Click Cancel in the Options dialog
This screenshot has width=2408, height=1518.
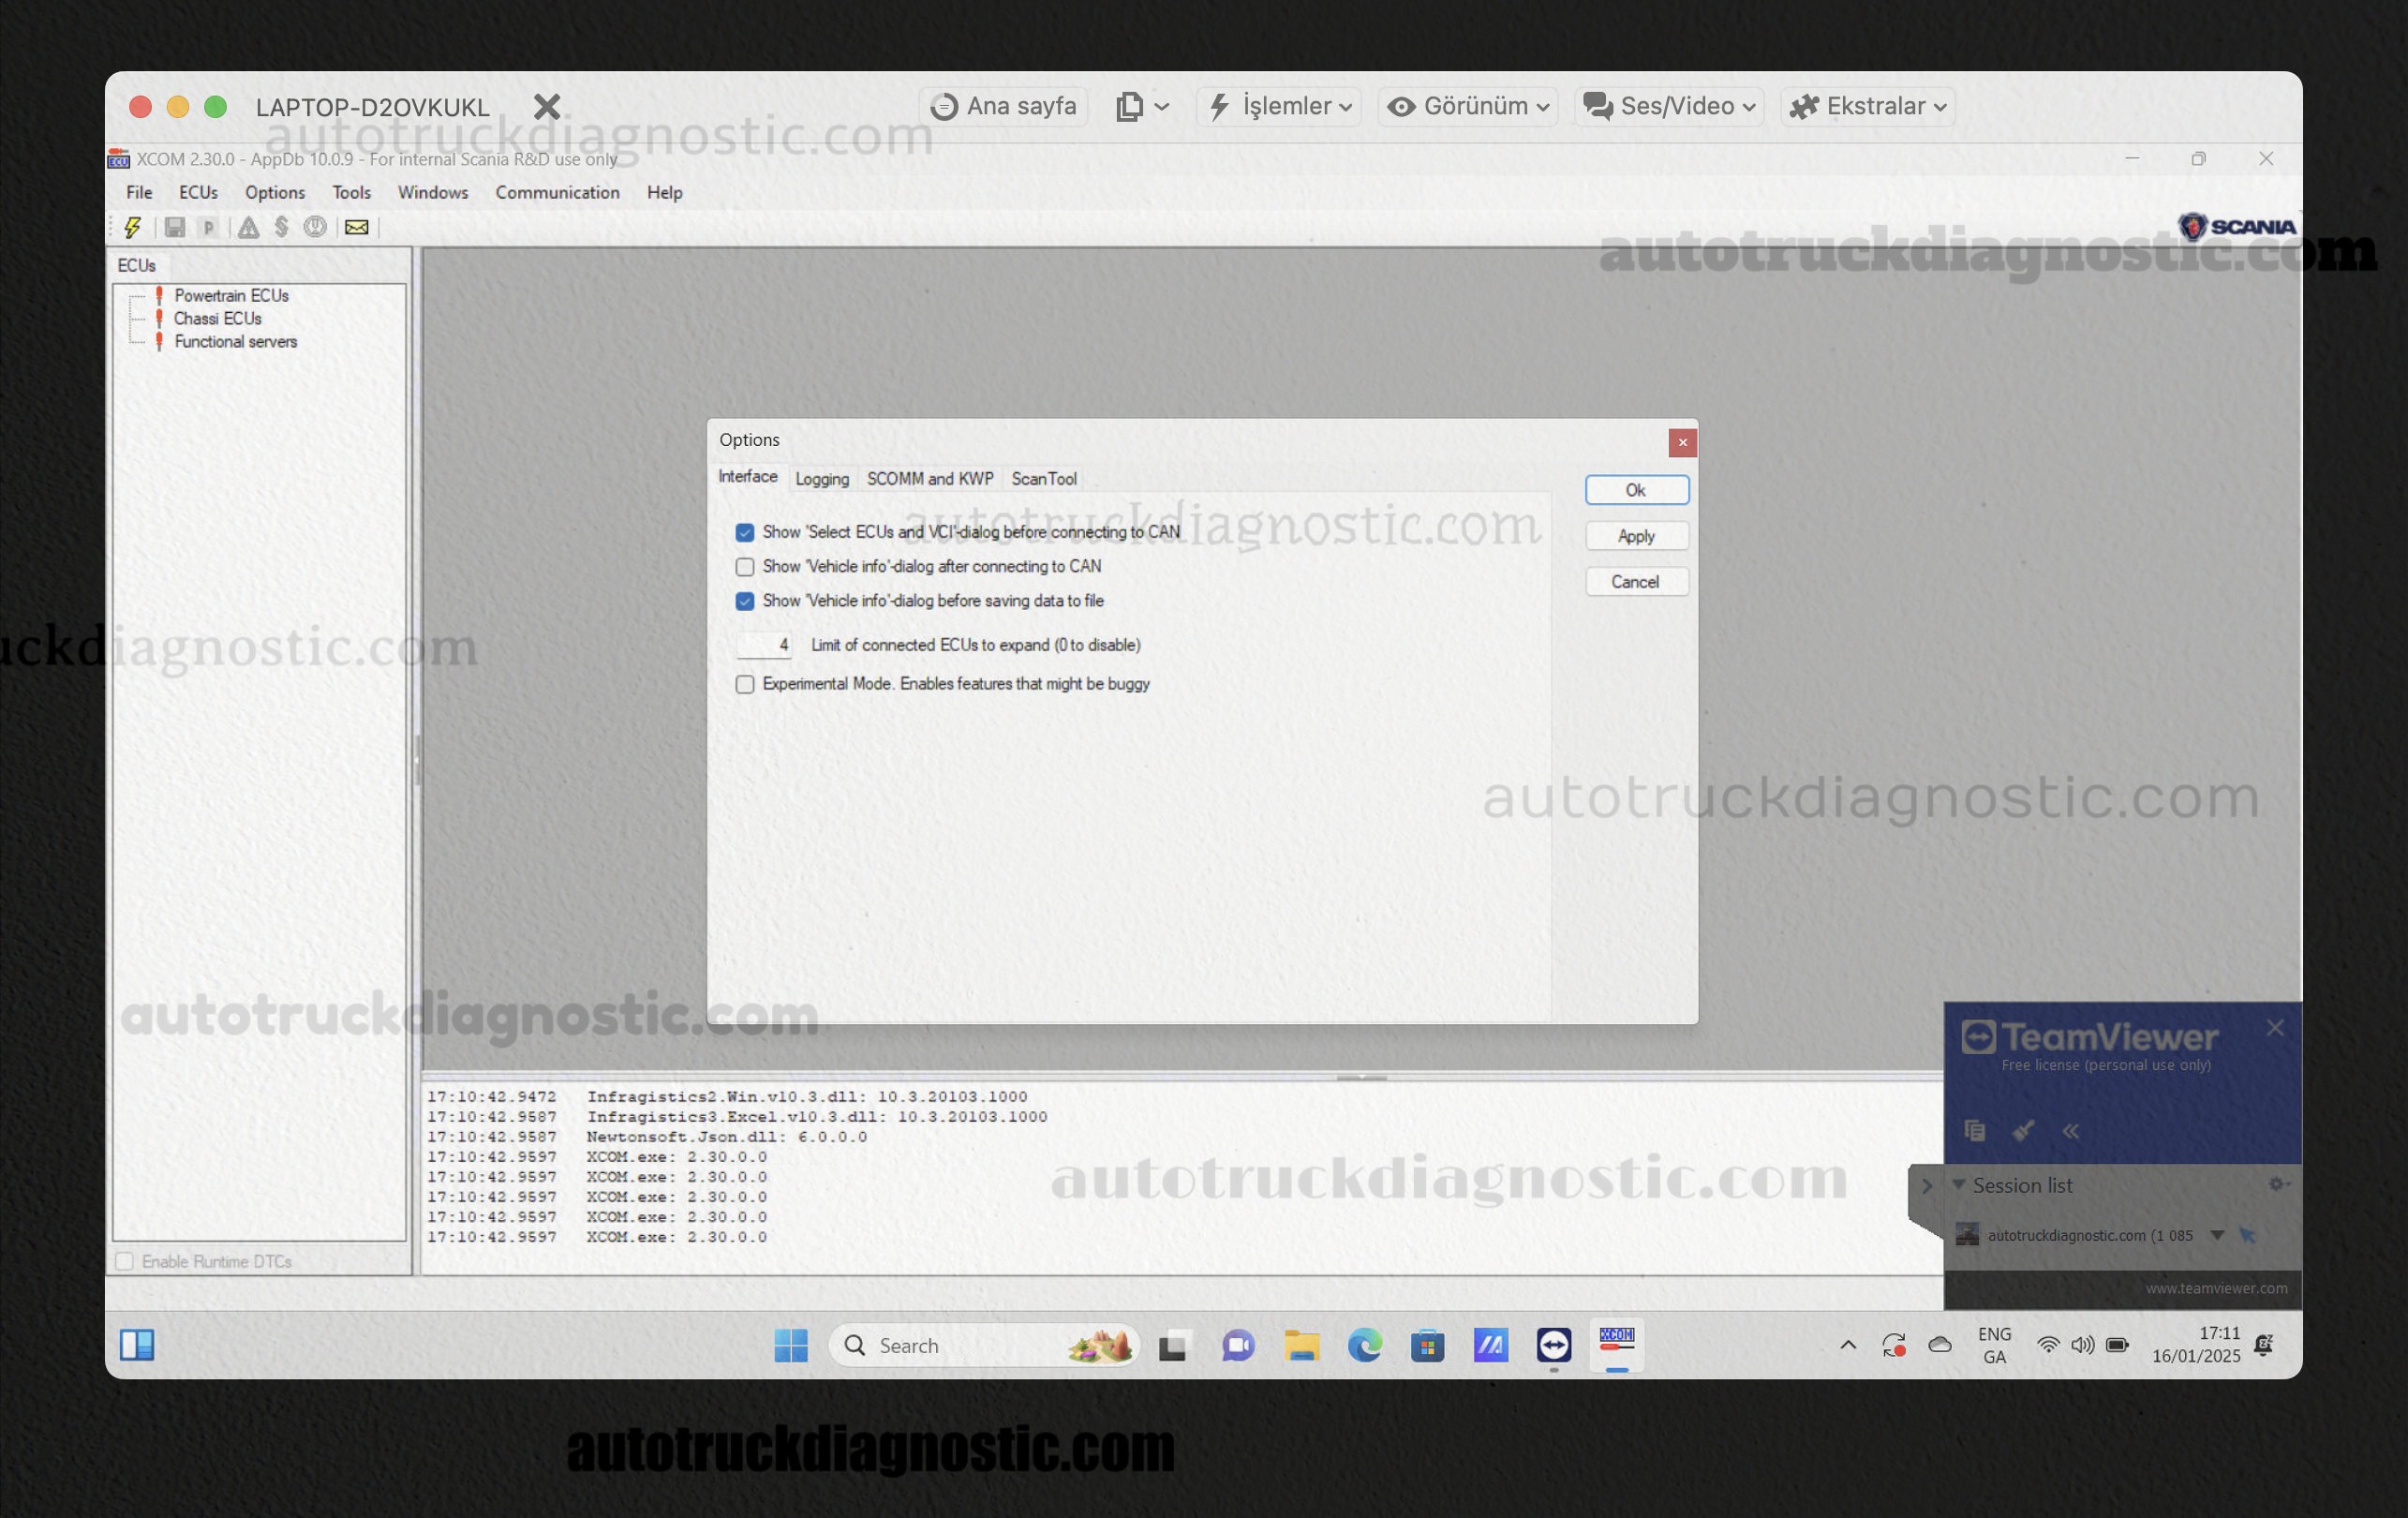(x=1635, y=582)
